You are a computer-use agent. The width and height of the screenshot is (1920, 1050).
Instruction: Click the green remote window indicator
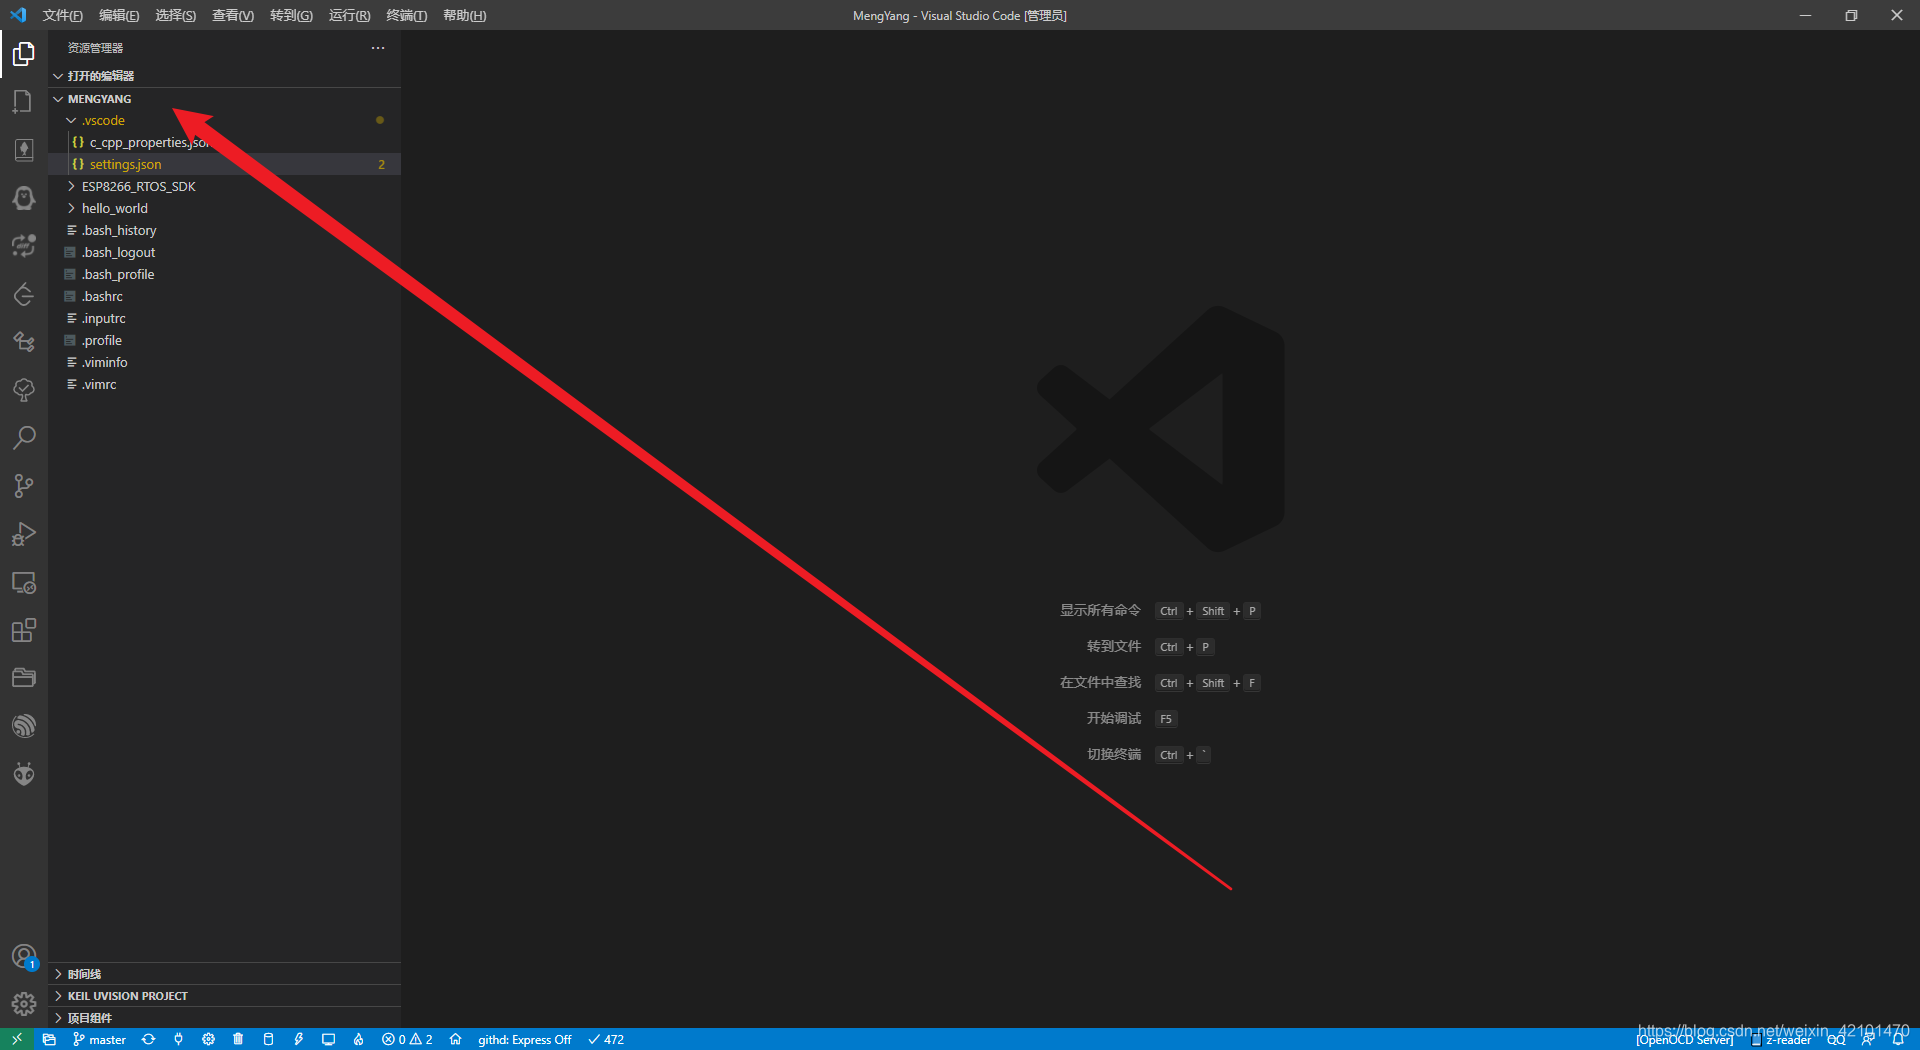click(17, 1039)
